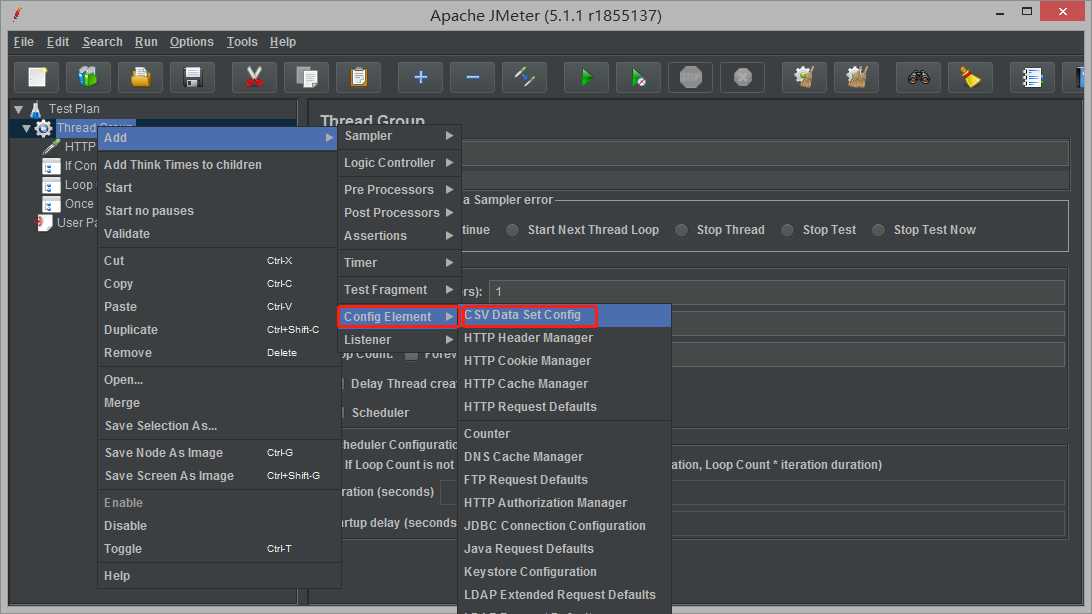Image resolution: width=1092 pixels, height=614 pixels.
Task: Select Stop Thread radio button
Action: (681, 230)
